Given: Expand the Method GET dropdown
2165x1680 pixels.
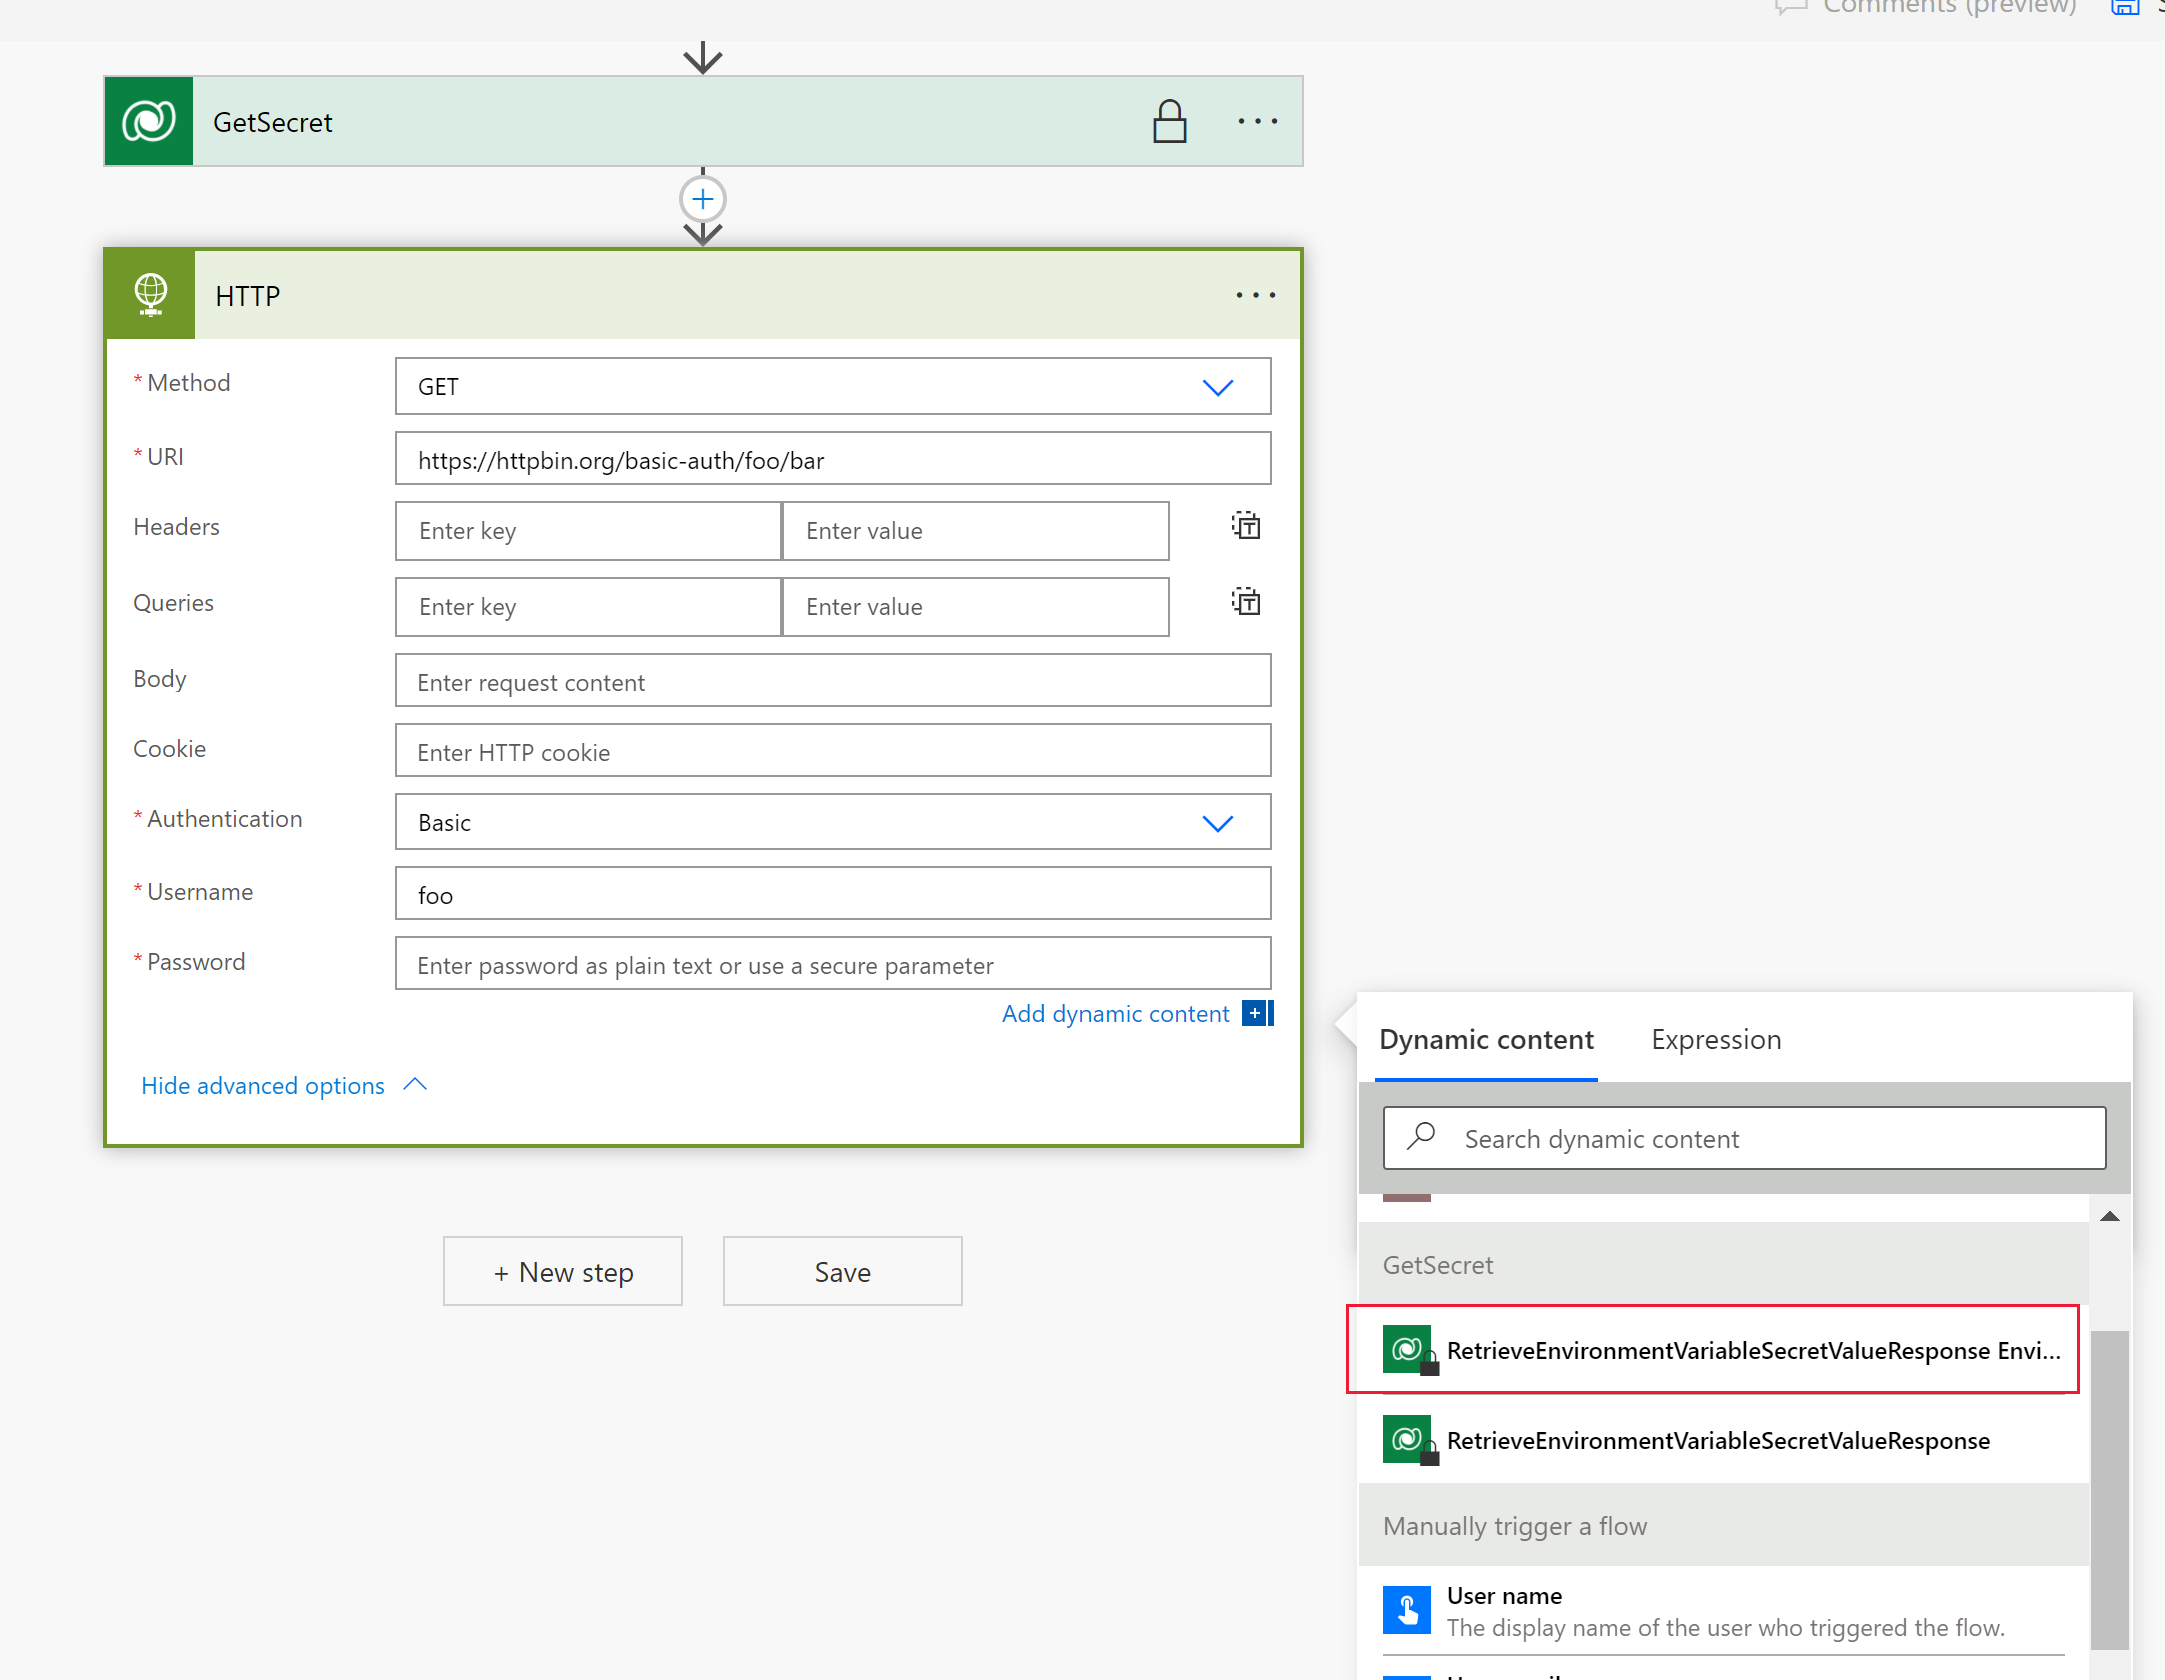Looking at the screenshot, I should tap(1220, 387).
